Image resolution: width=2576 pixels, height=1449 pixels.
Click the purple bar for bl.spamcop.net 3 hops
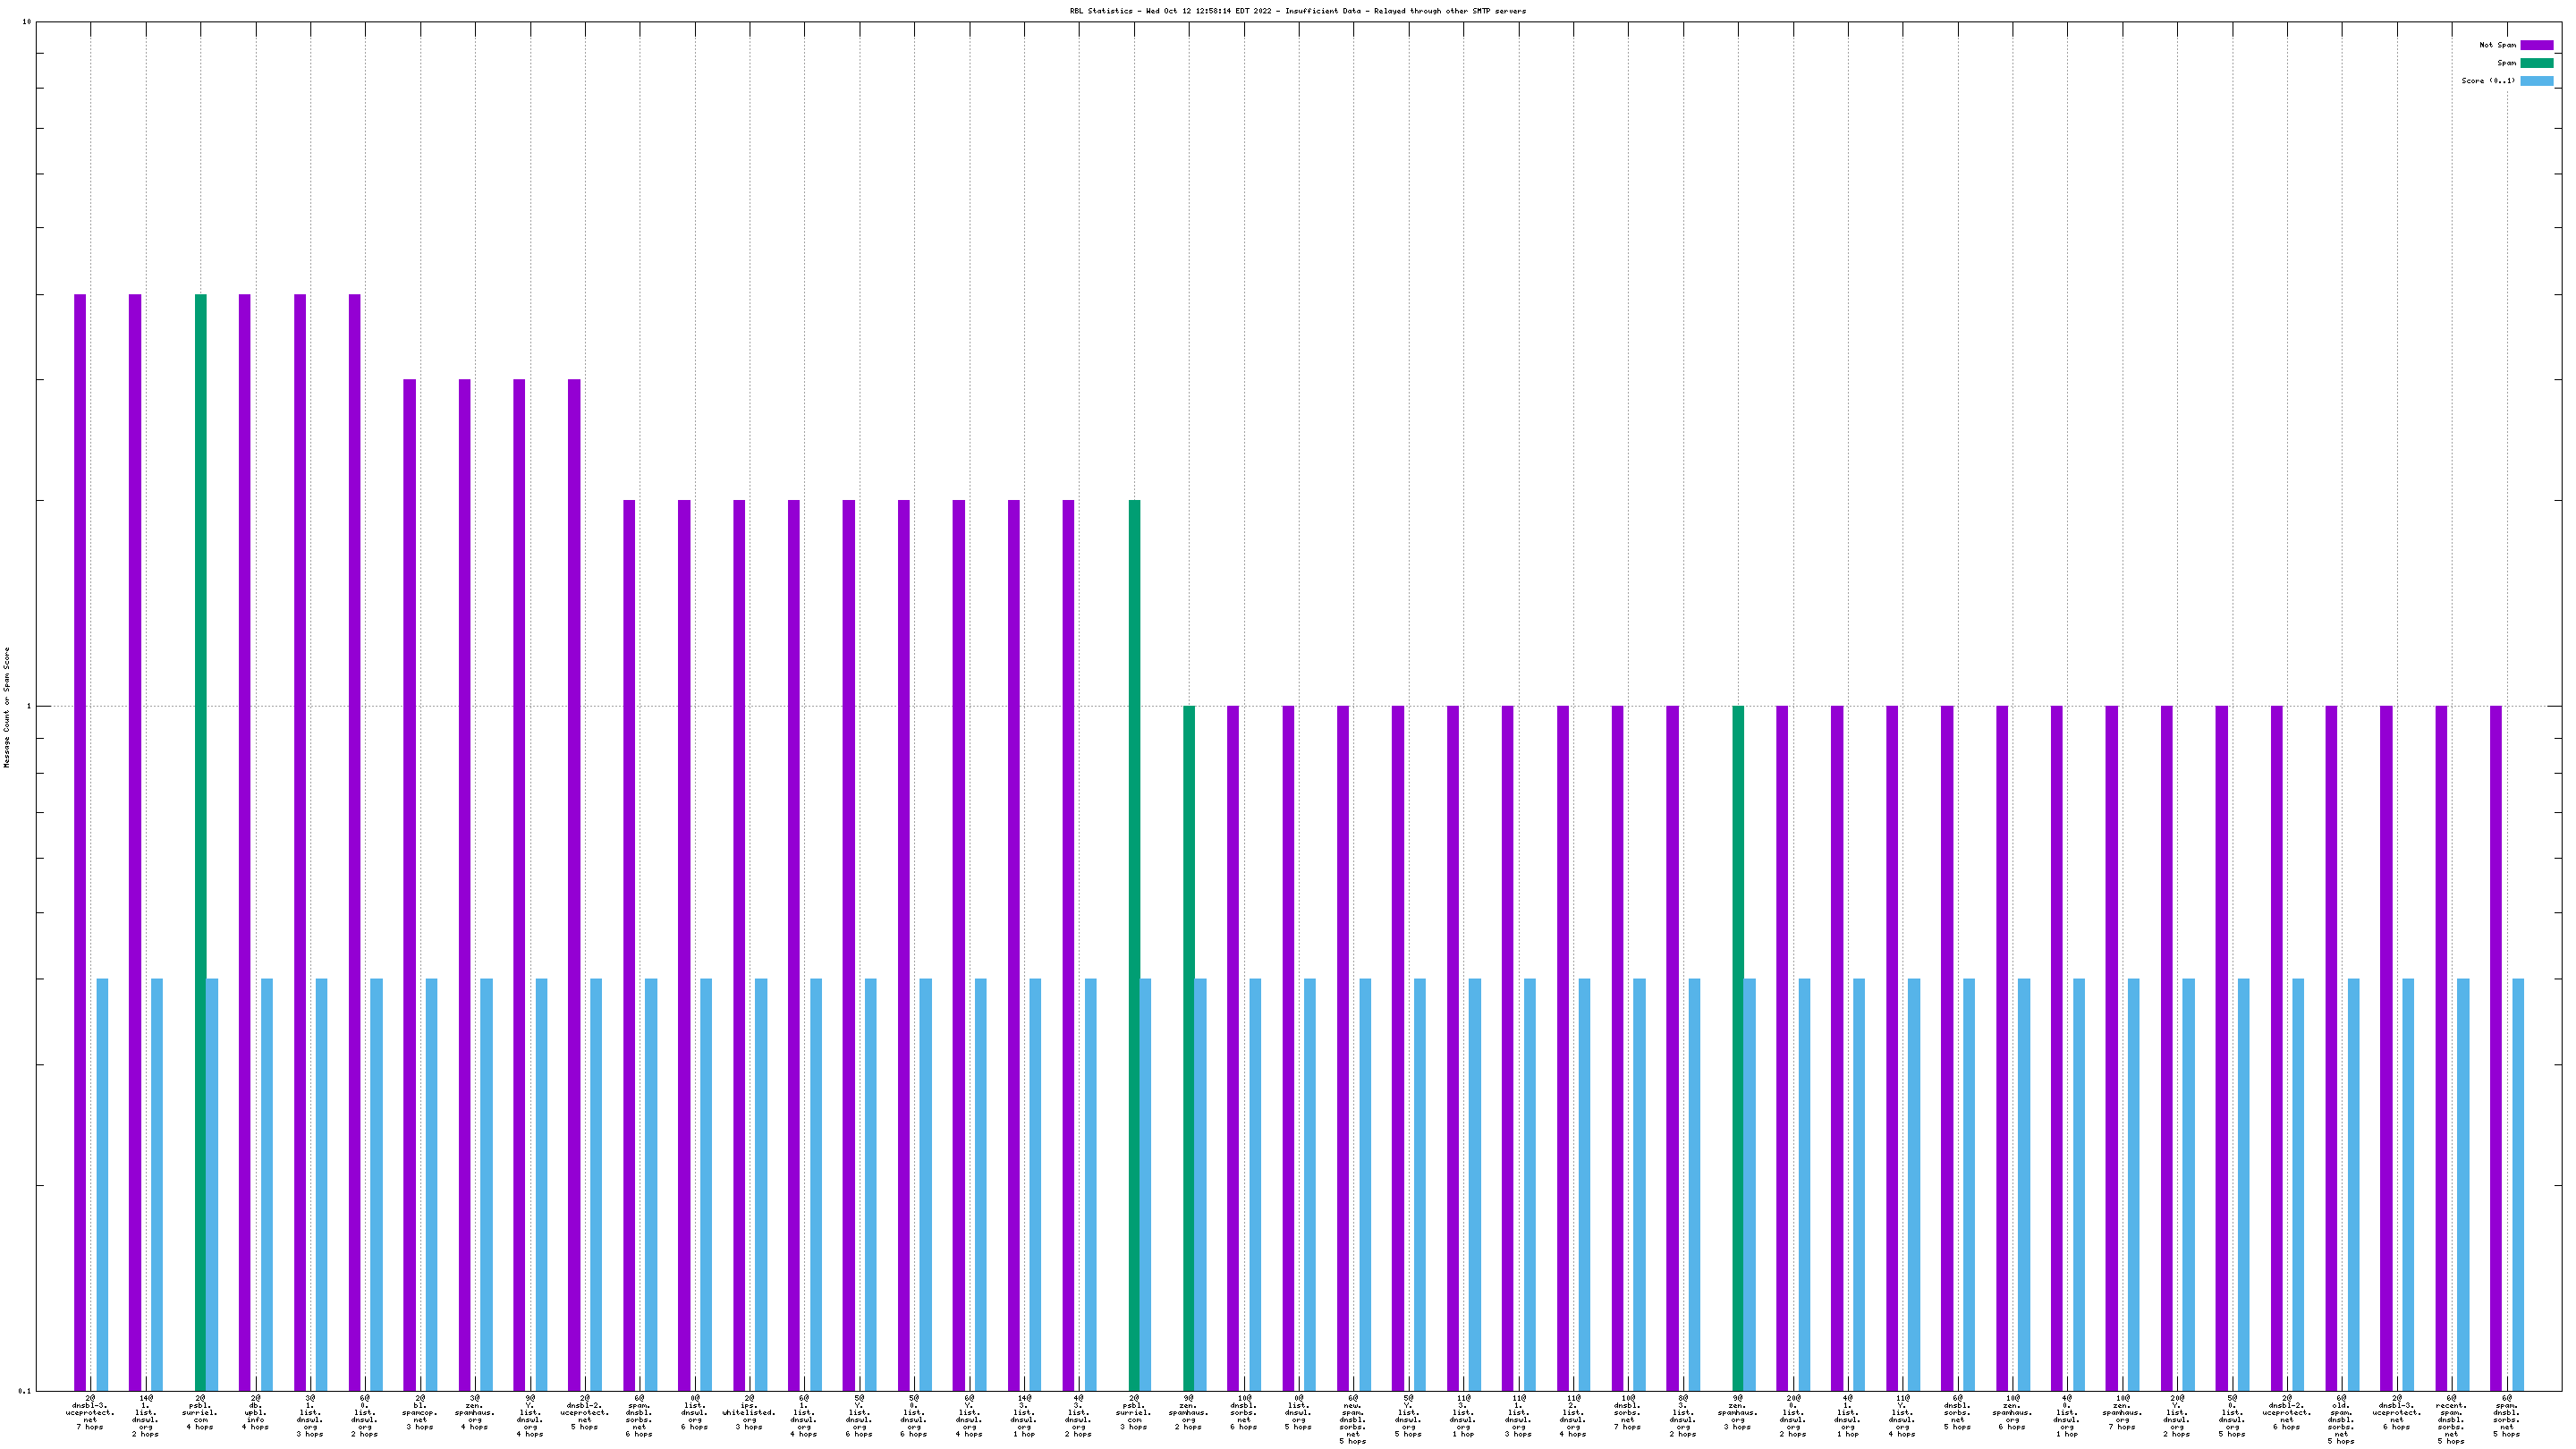410,885
